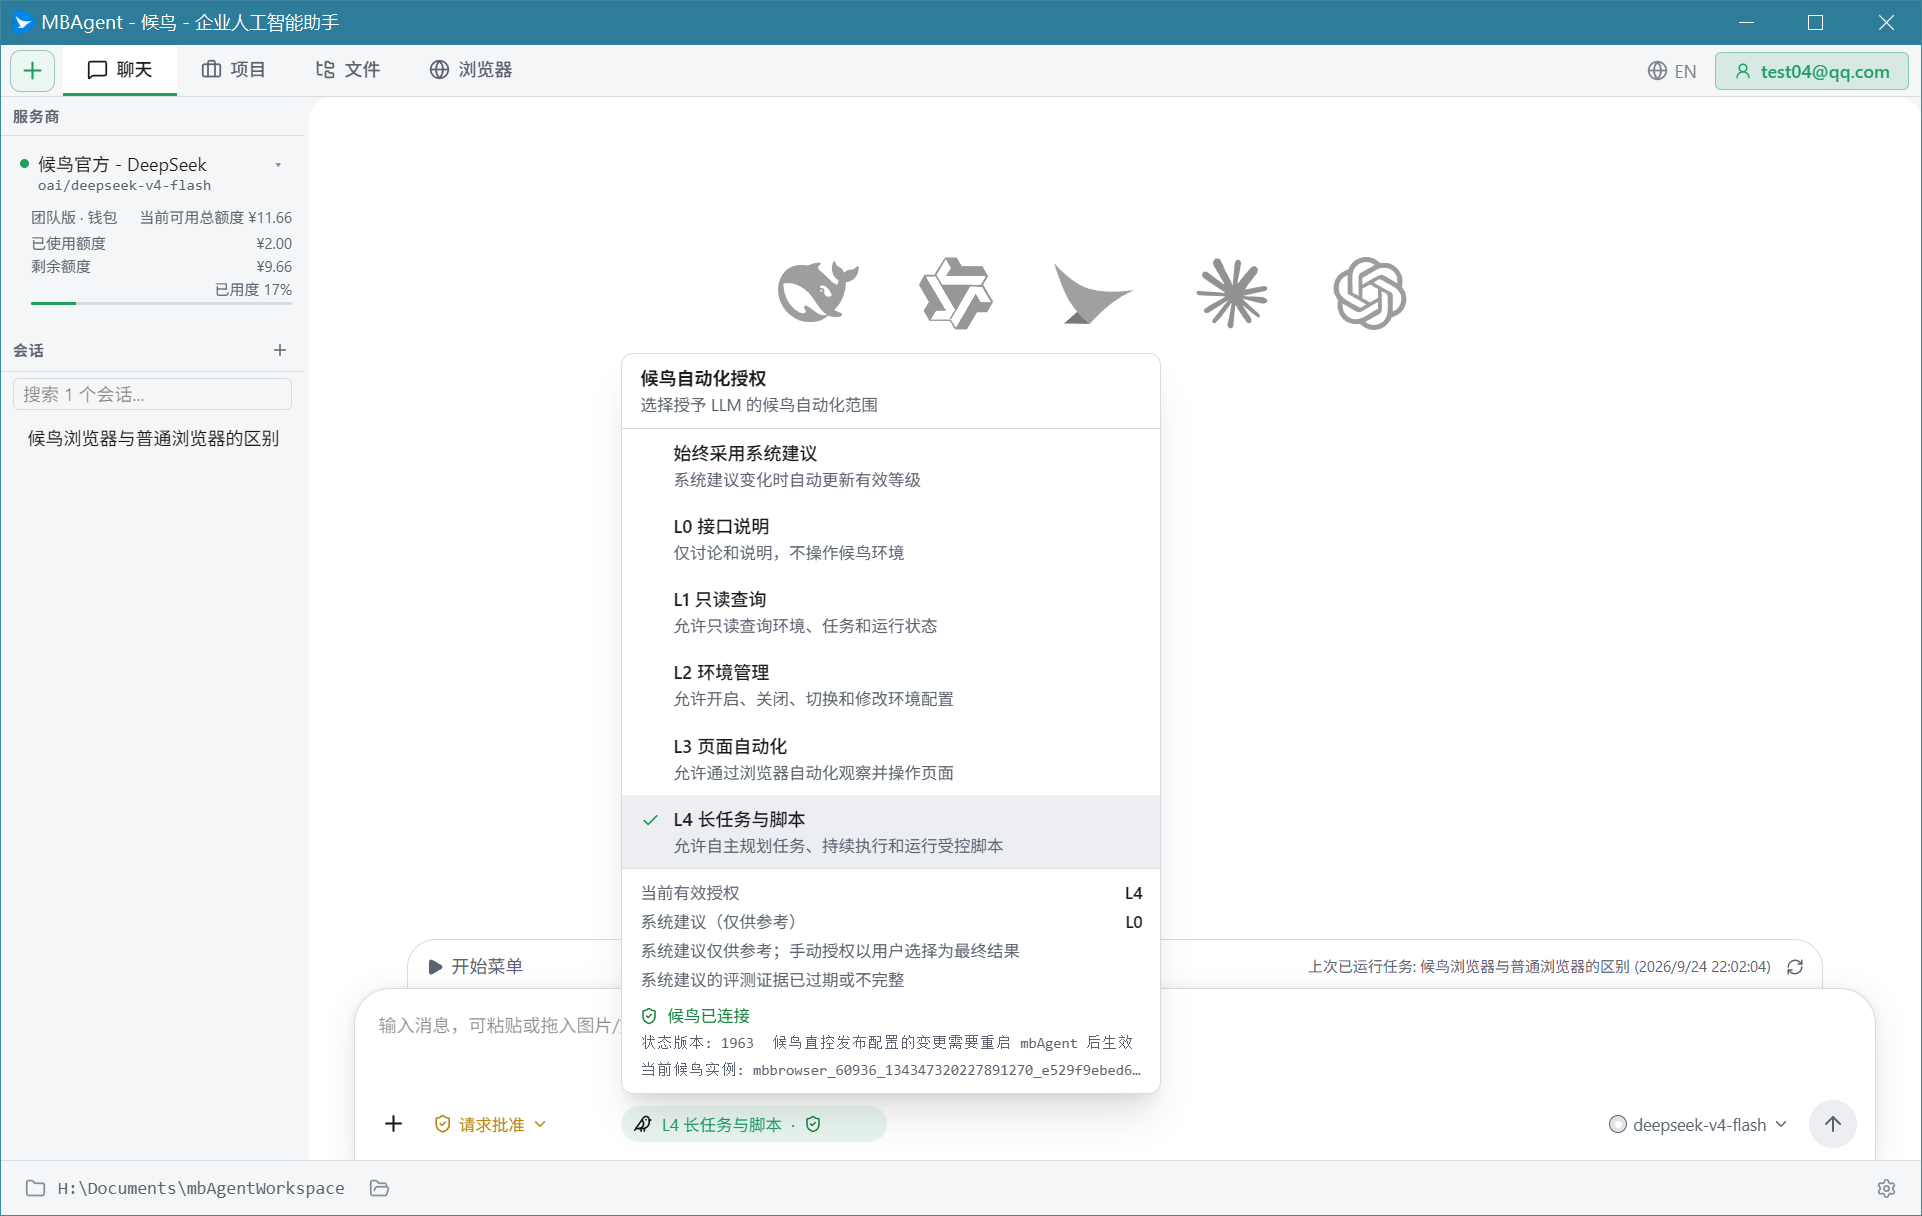The width and height of the screenshot is (1922, 1216).
Task: Open settings with the gear icon
Action: [x=1886, y=1188]
